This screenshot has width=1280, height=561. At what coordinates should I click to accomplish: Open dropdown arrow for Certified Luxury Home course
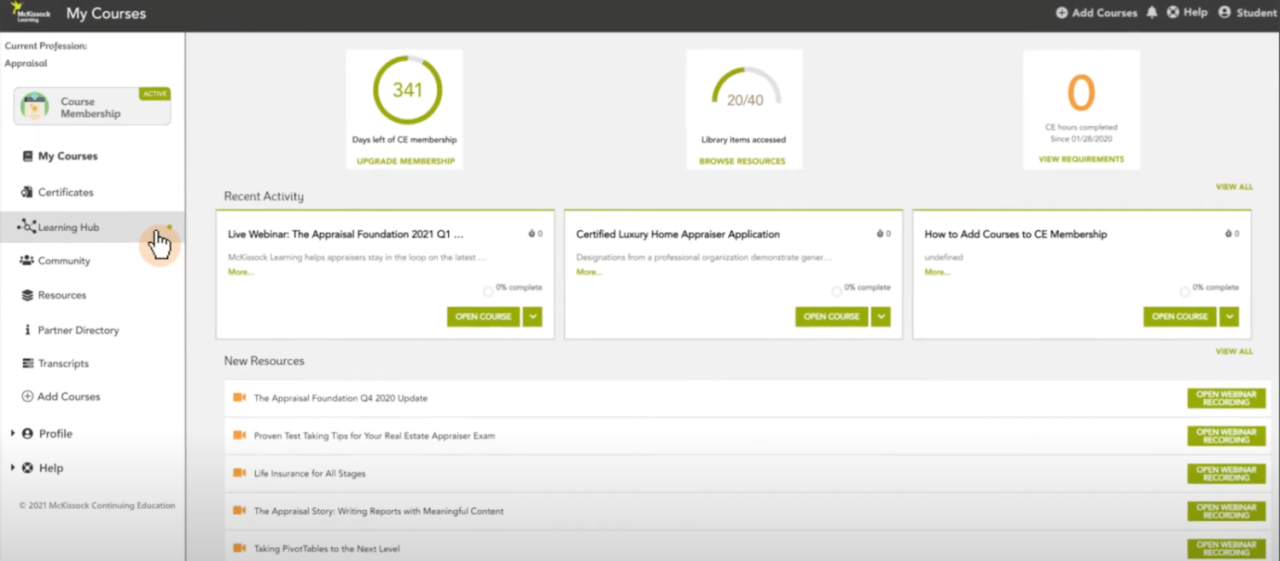coord(880,316)
